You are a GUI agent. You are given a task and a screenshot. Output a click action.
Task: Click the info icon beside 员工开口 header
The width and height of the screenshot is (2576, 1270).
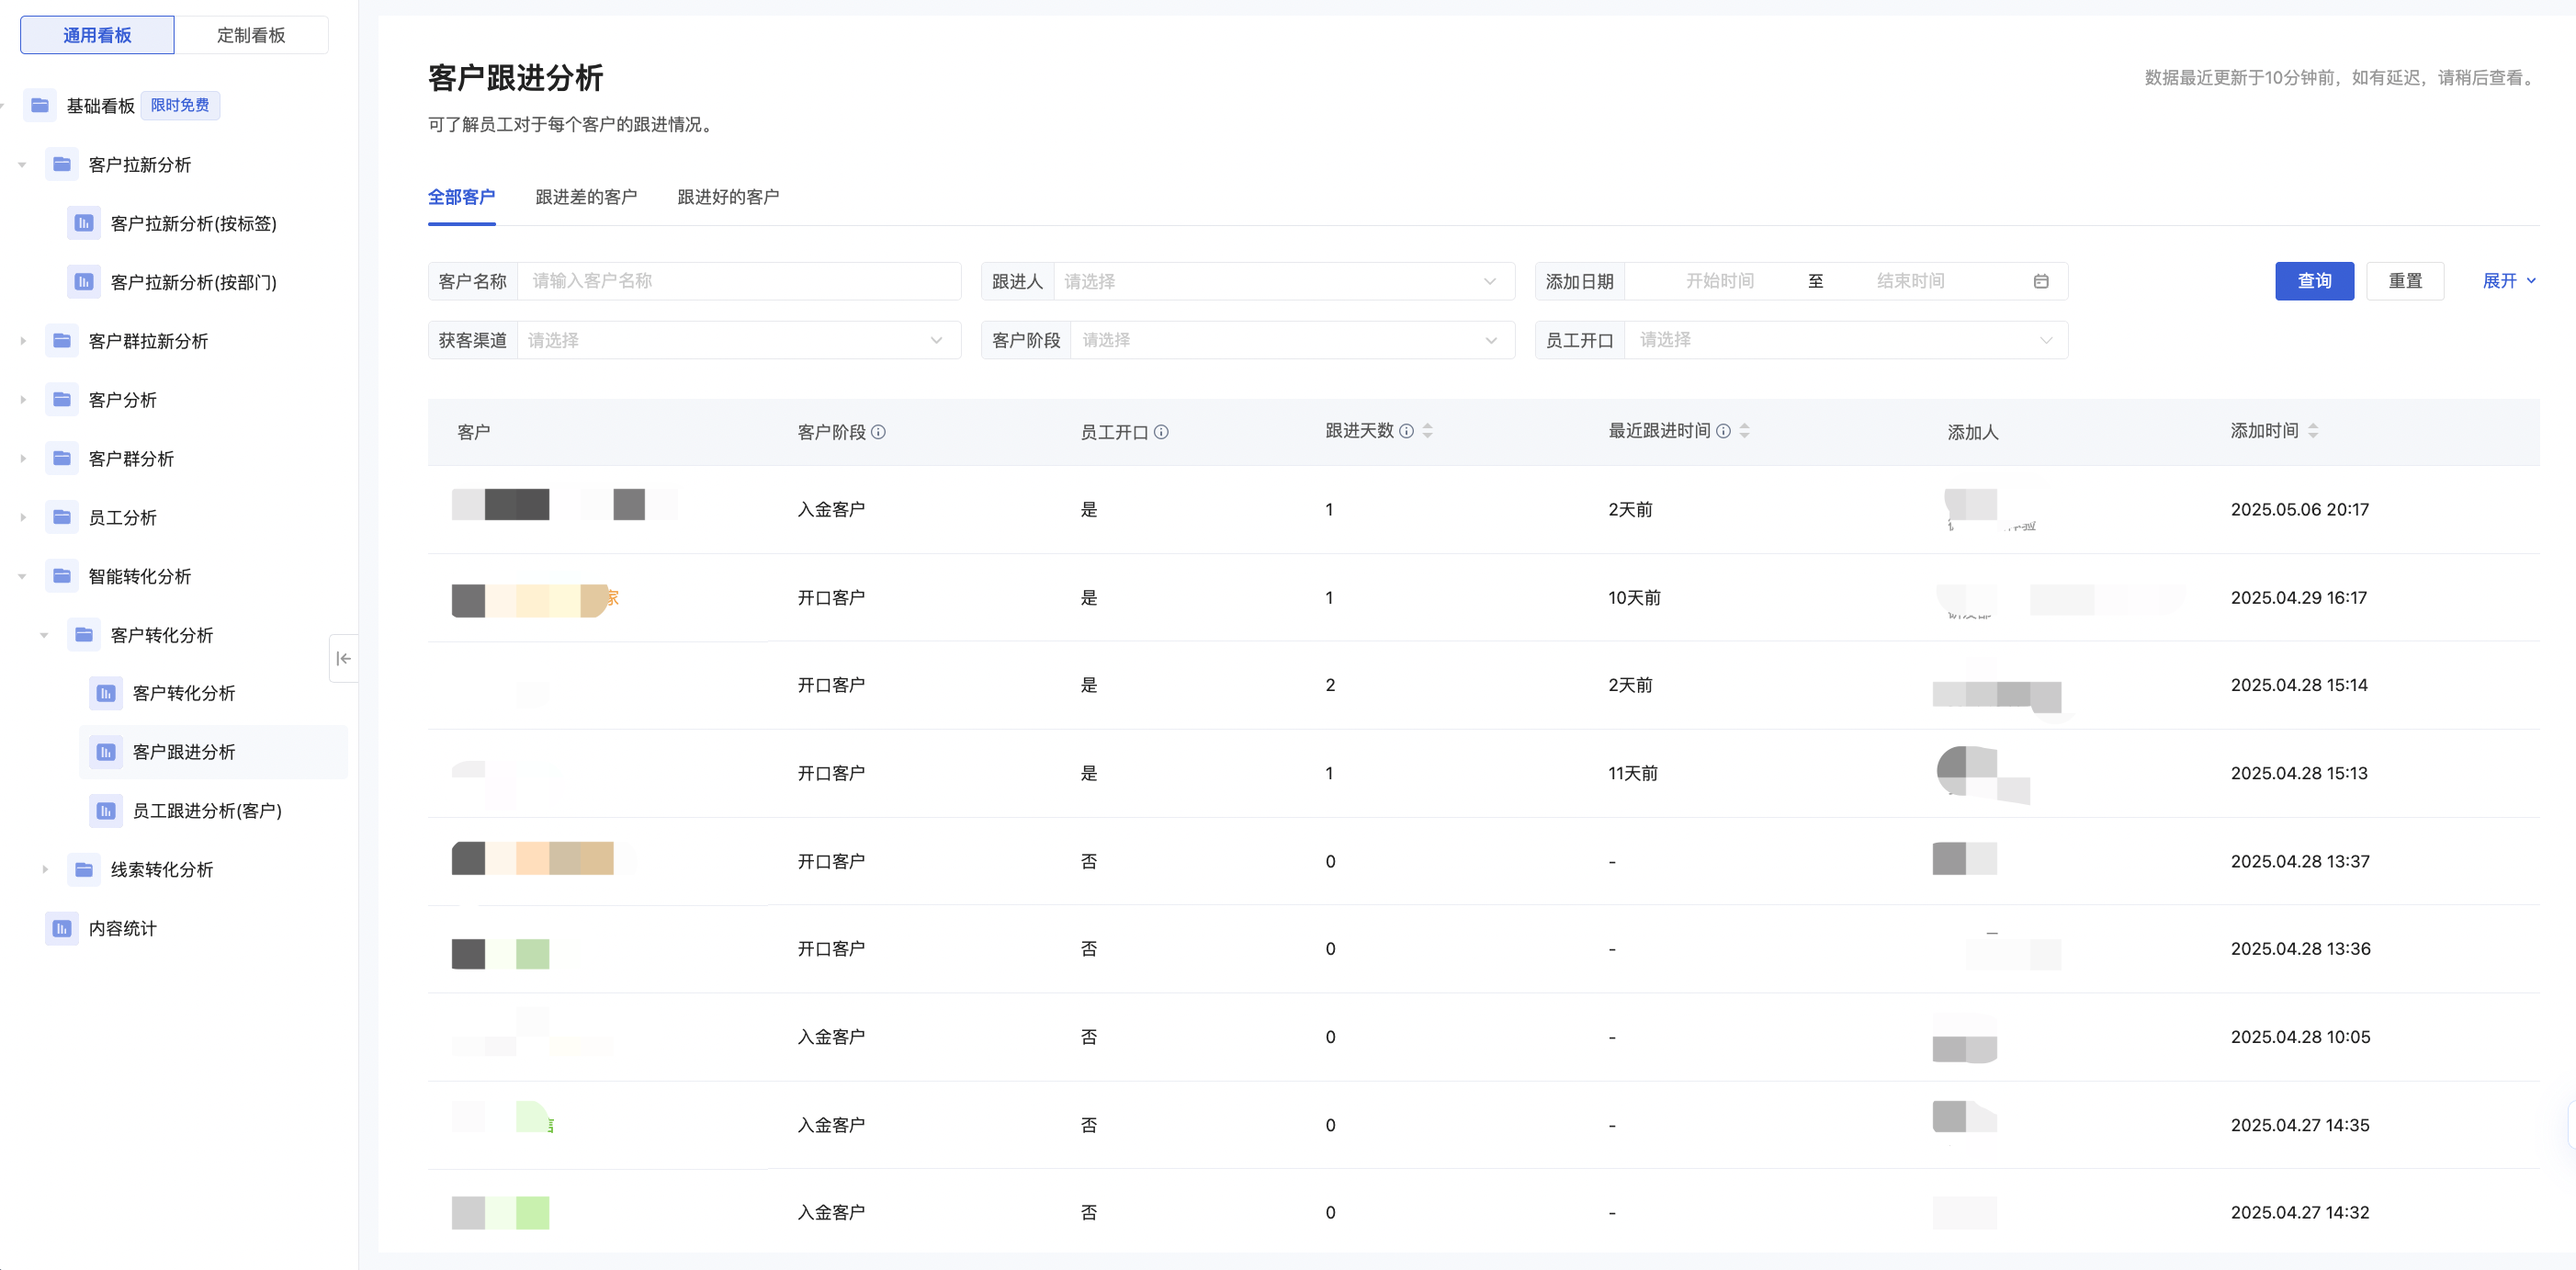pyautogui.click(x=1161, y=432)
